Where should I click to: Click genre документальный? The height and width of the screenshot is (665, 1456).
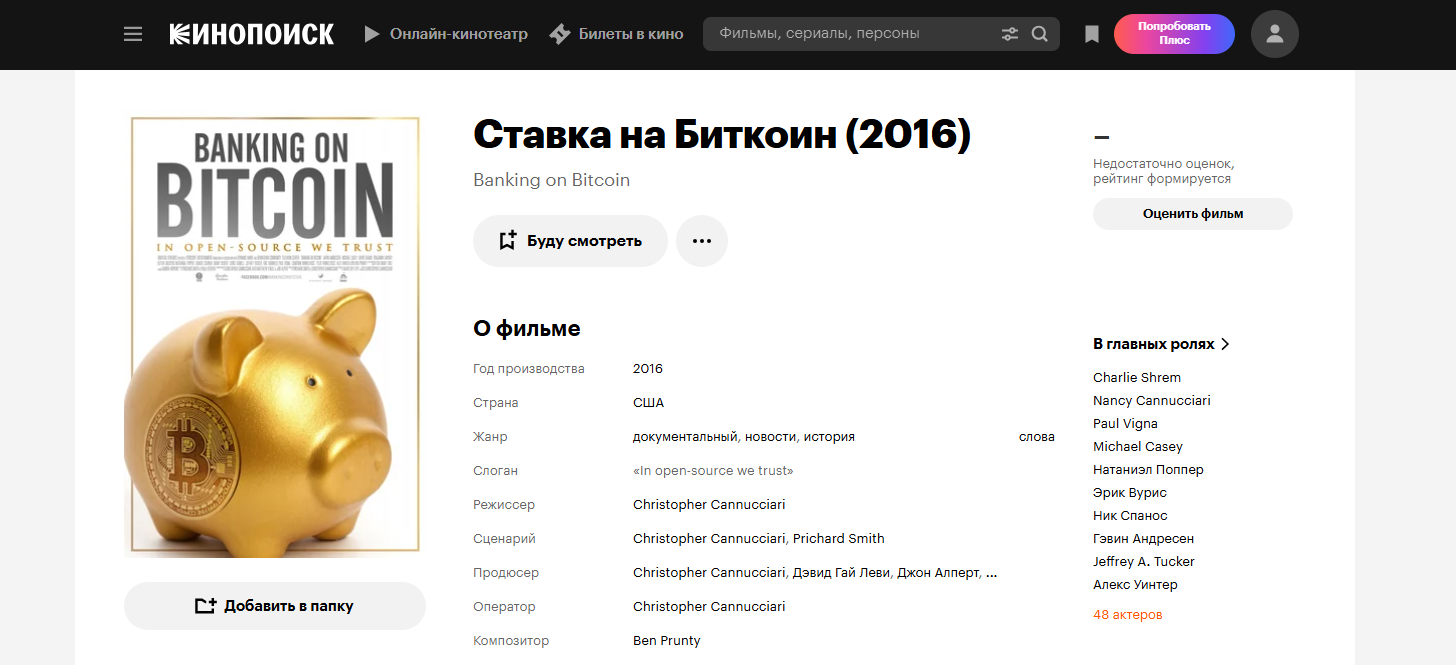click(x=686, y=437)
